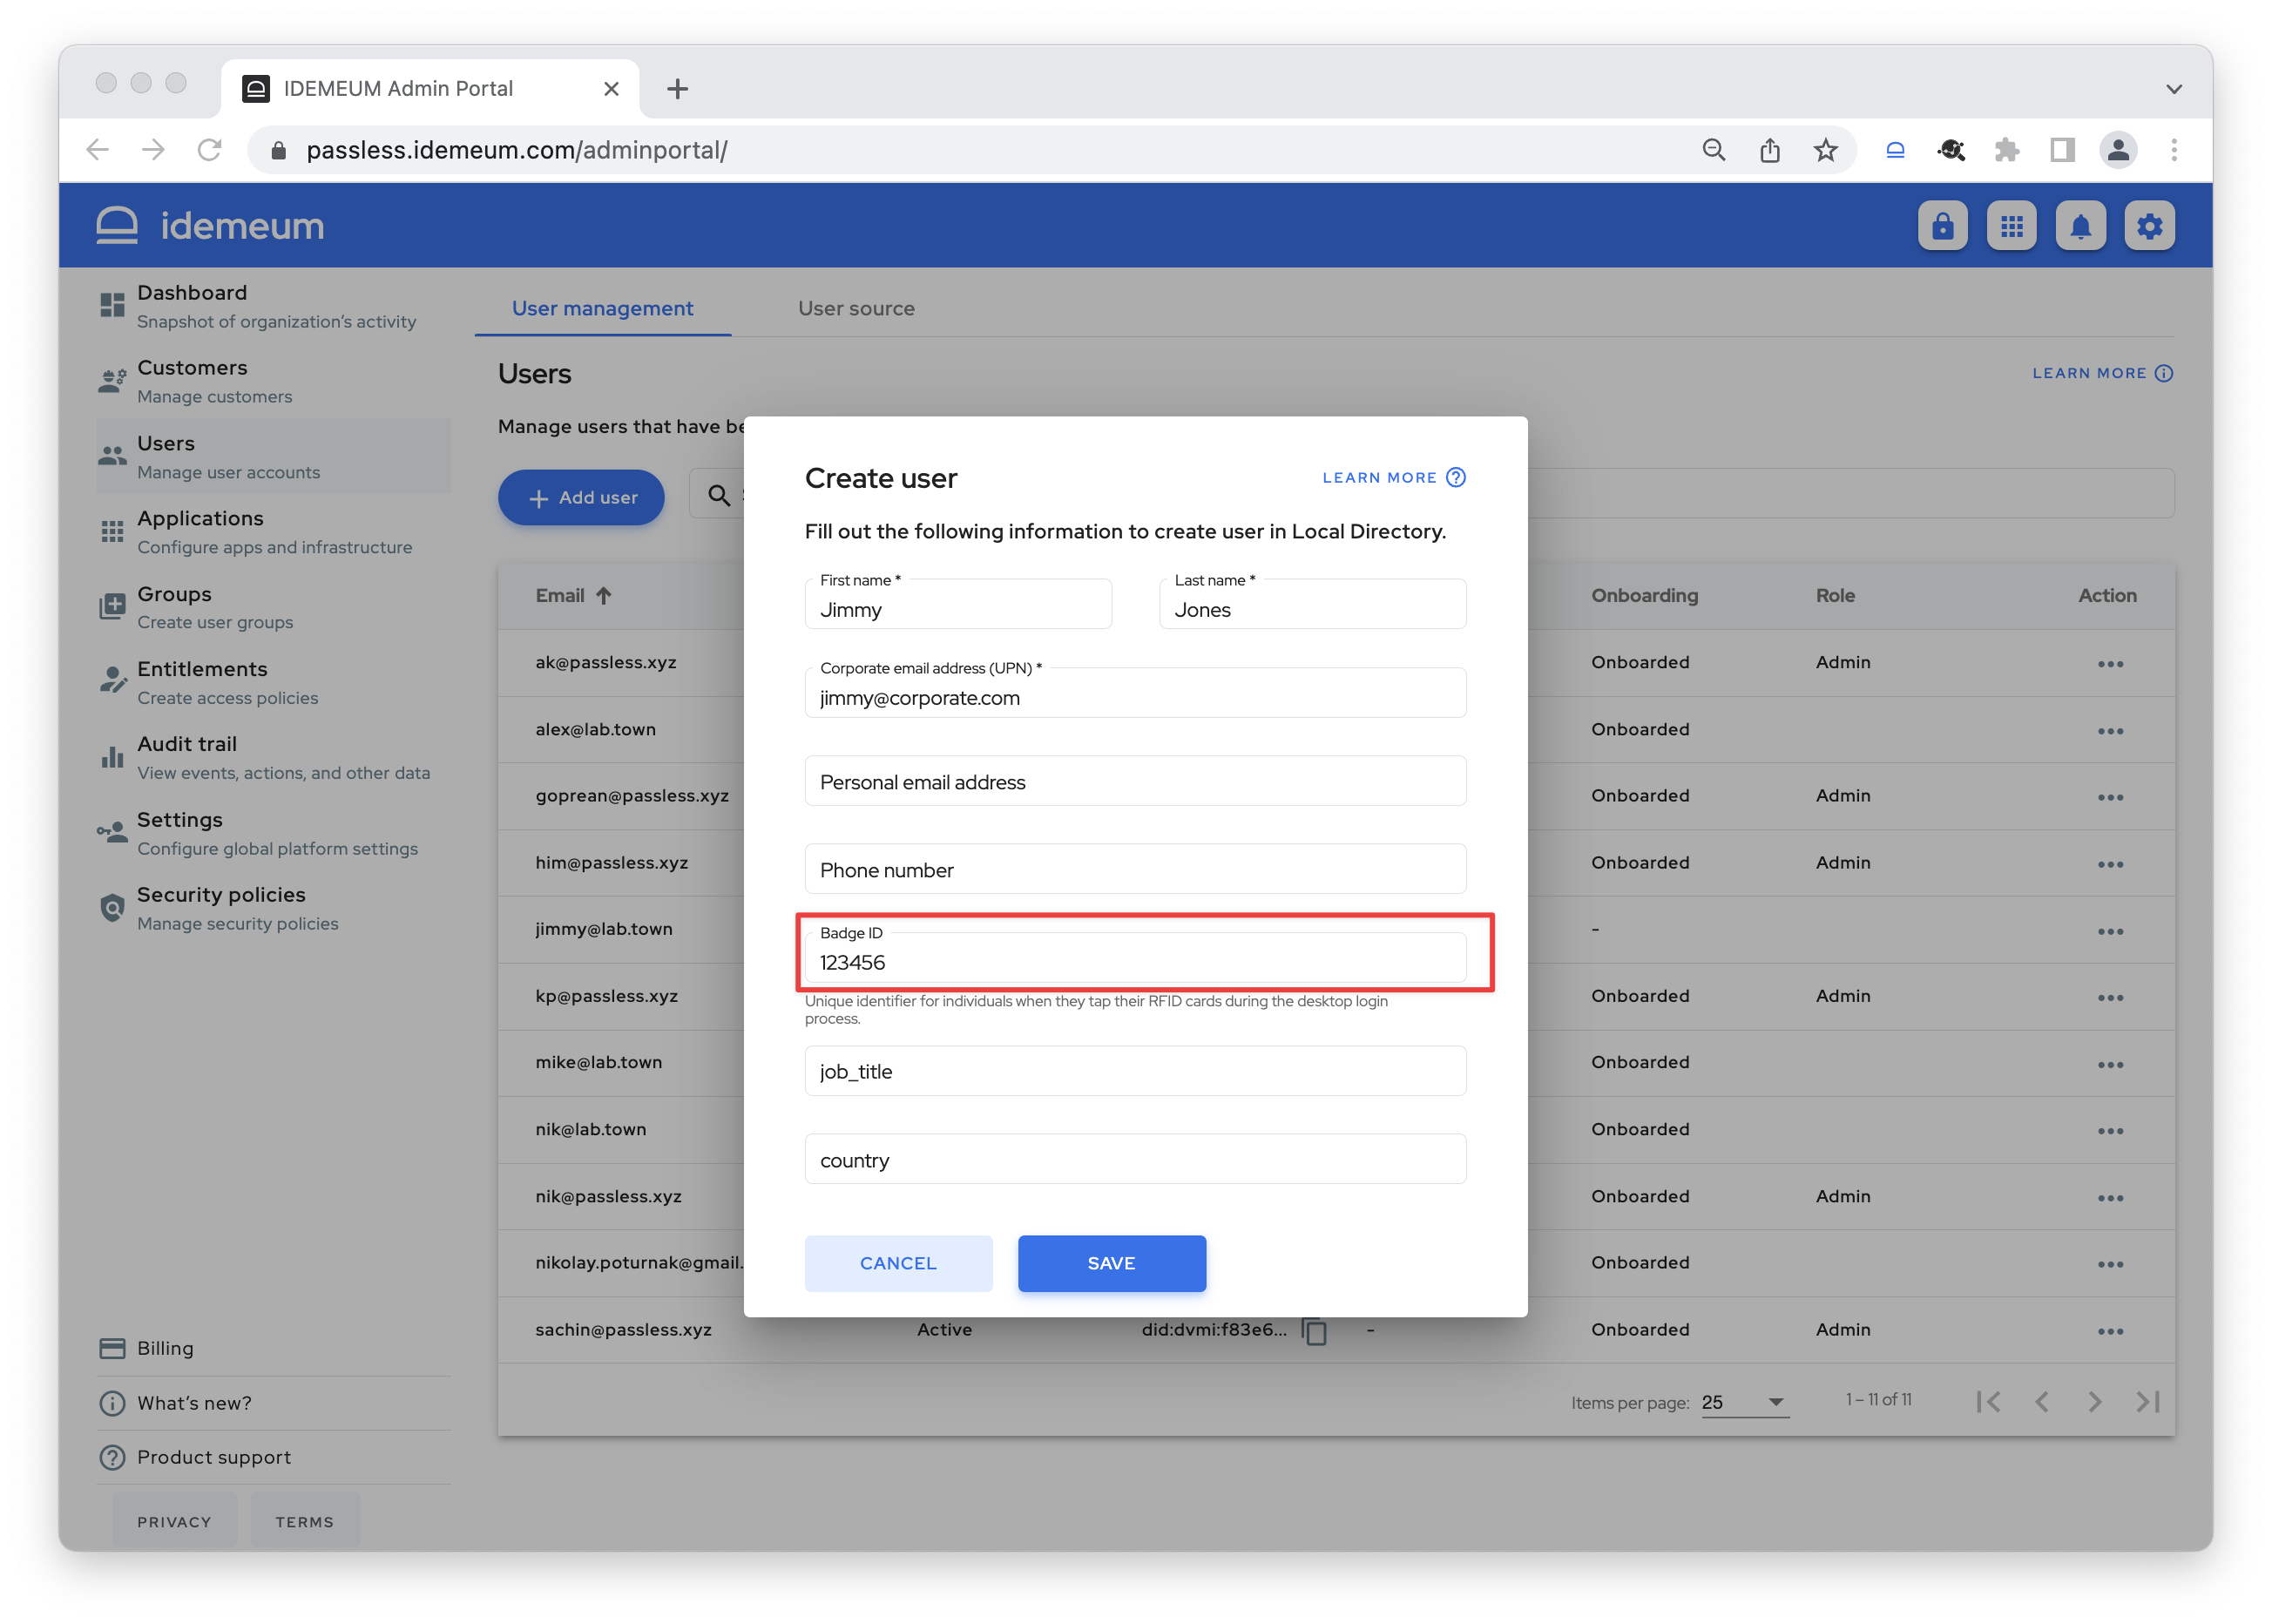2272x1624 pixels.
Task: Switch to User management tab
Action: click(x=602, y=308)
